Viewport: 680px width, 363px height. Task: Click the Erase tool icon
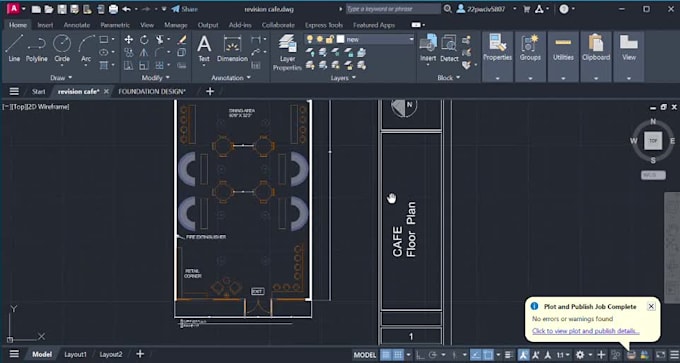[x=182, y=40]
